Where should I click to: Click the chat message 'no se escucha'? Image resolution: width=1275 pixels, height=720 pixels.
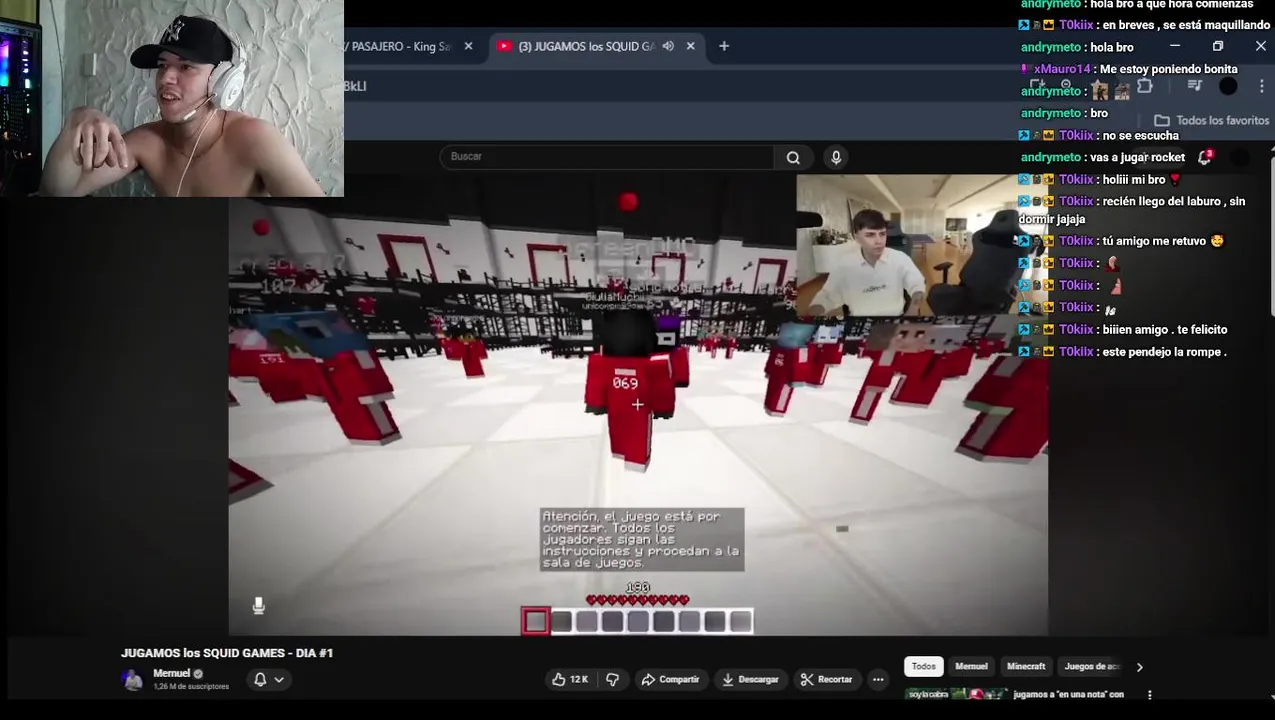click(1139, 135)
